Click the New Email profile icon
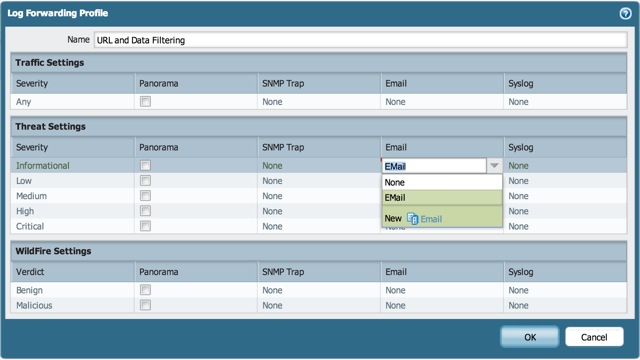Screen dimensions: 640x360 coord(413,219)
